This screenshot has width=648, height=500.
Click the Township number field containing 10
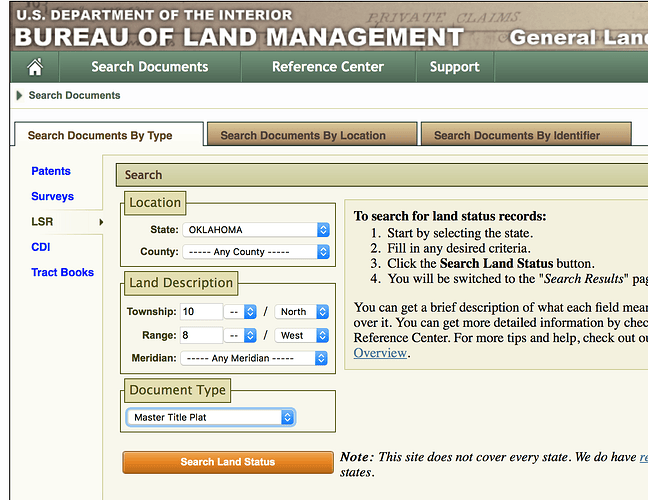click(201, 312)
